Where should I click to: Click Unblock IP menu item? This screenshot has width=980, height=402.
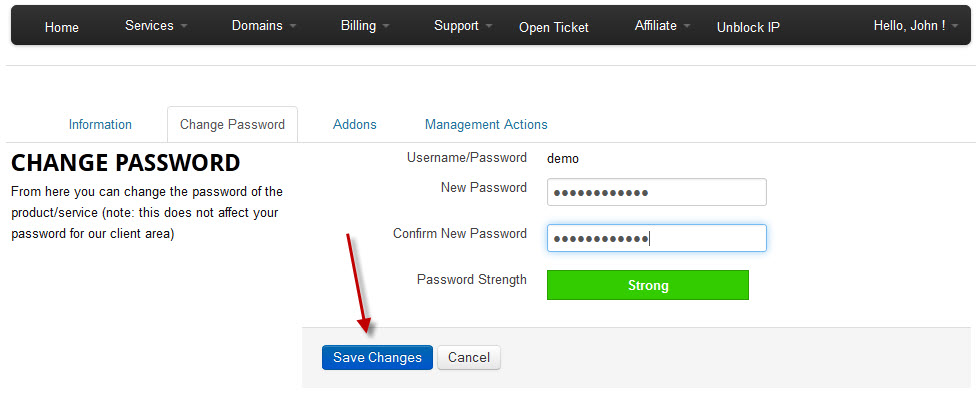tap(748, 27)
